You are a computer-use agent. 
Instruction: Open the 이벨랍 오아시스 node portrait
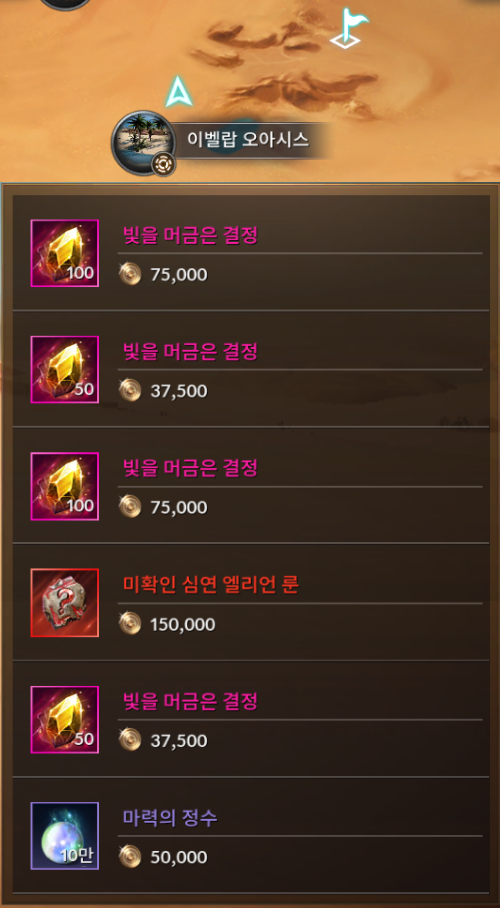click(143, 142)
